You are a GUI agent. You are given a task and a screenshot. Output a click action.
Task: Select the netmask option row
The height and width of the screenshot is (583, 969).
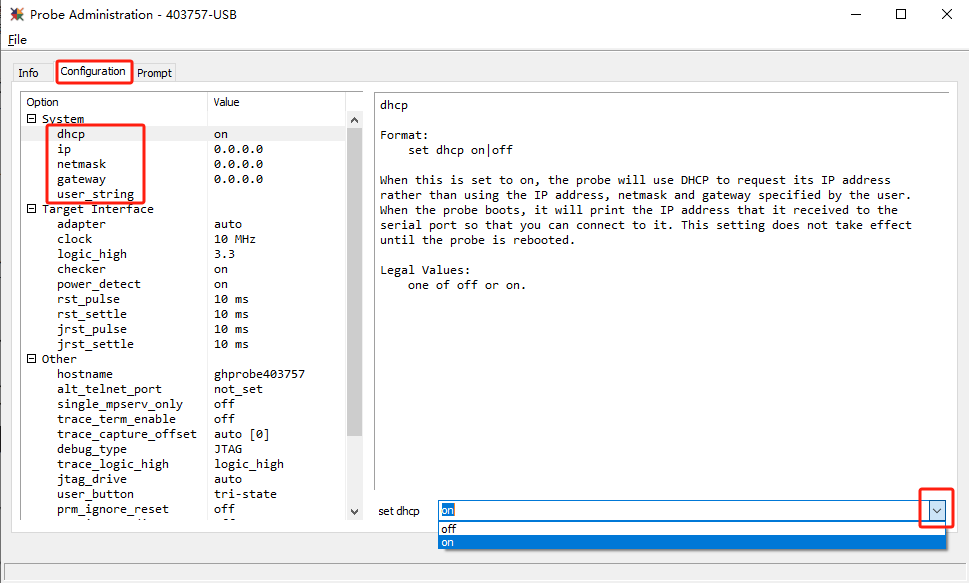[x=81, y=164]
